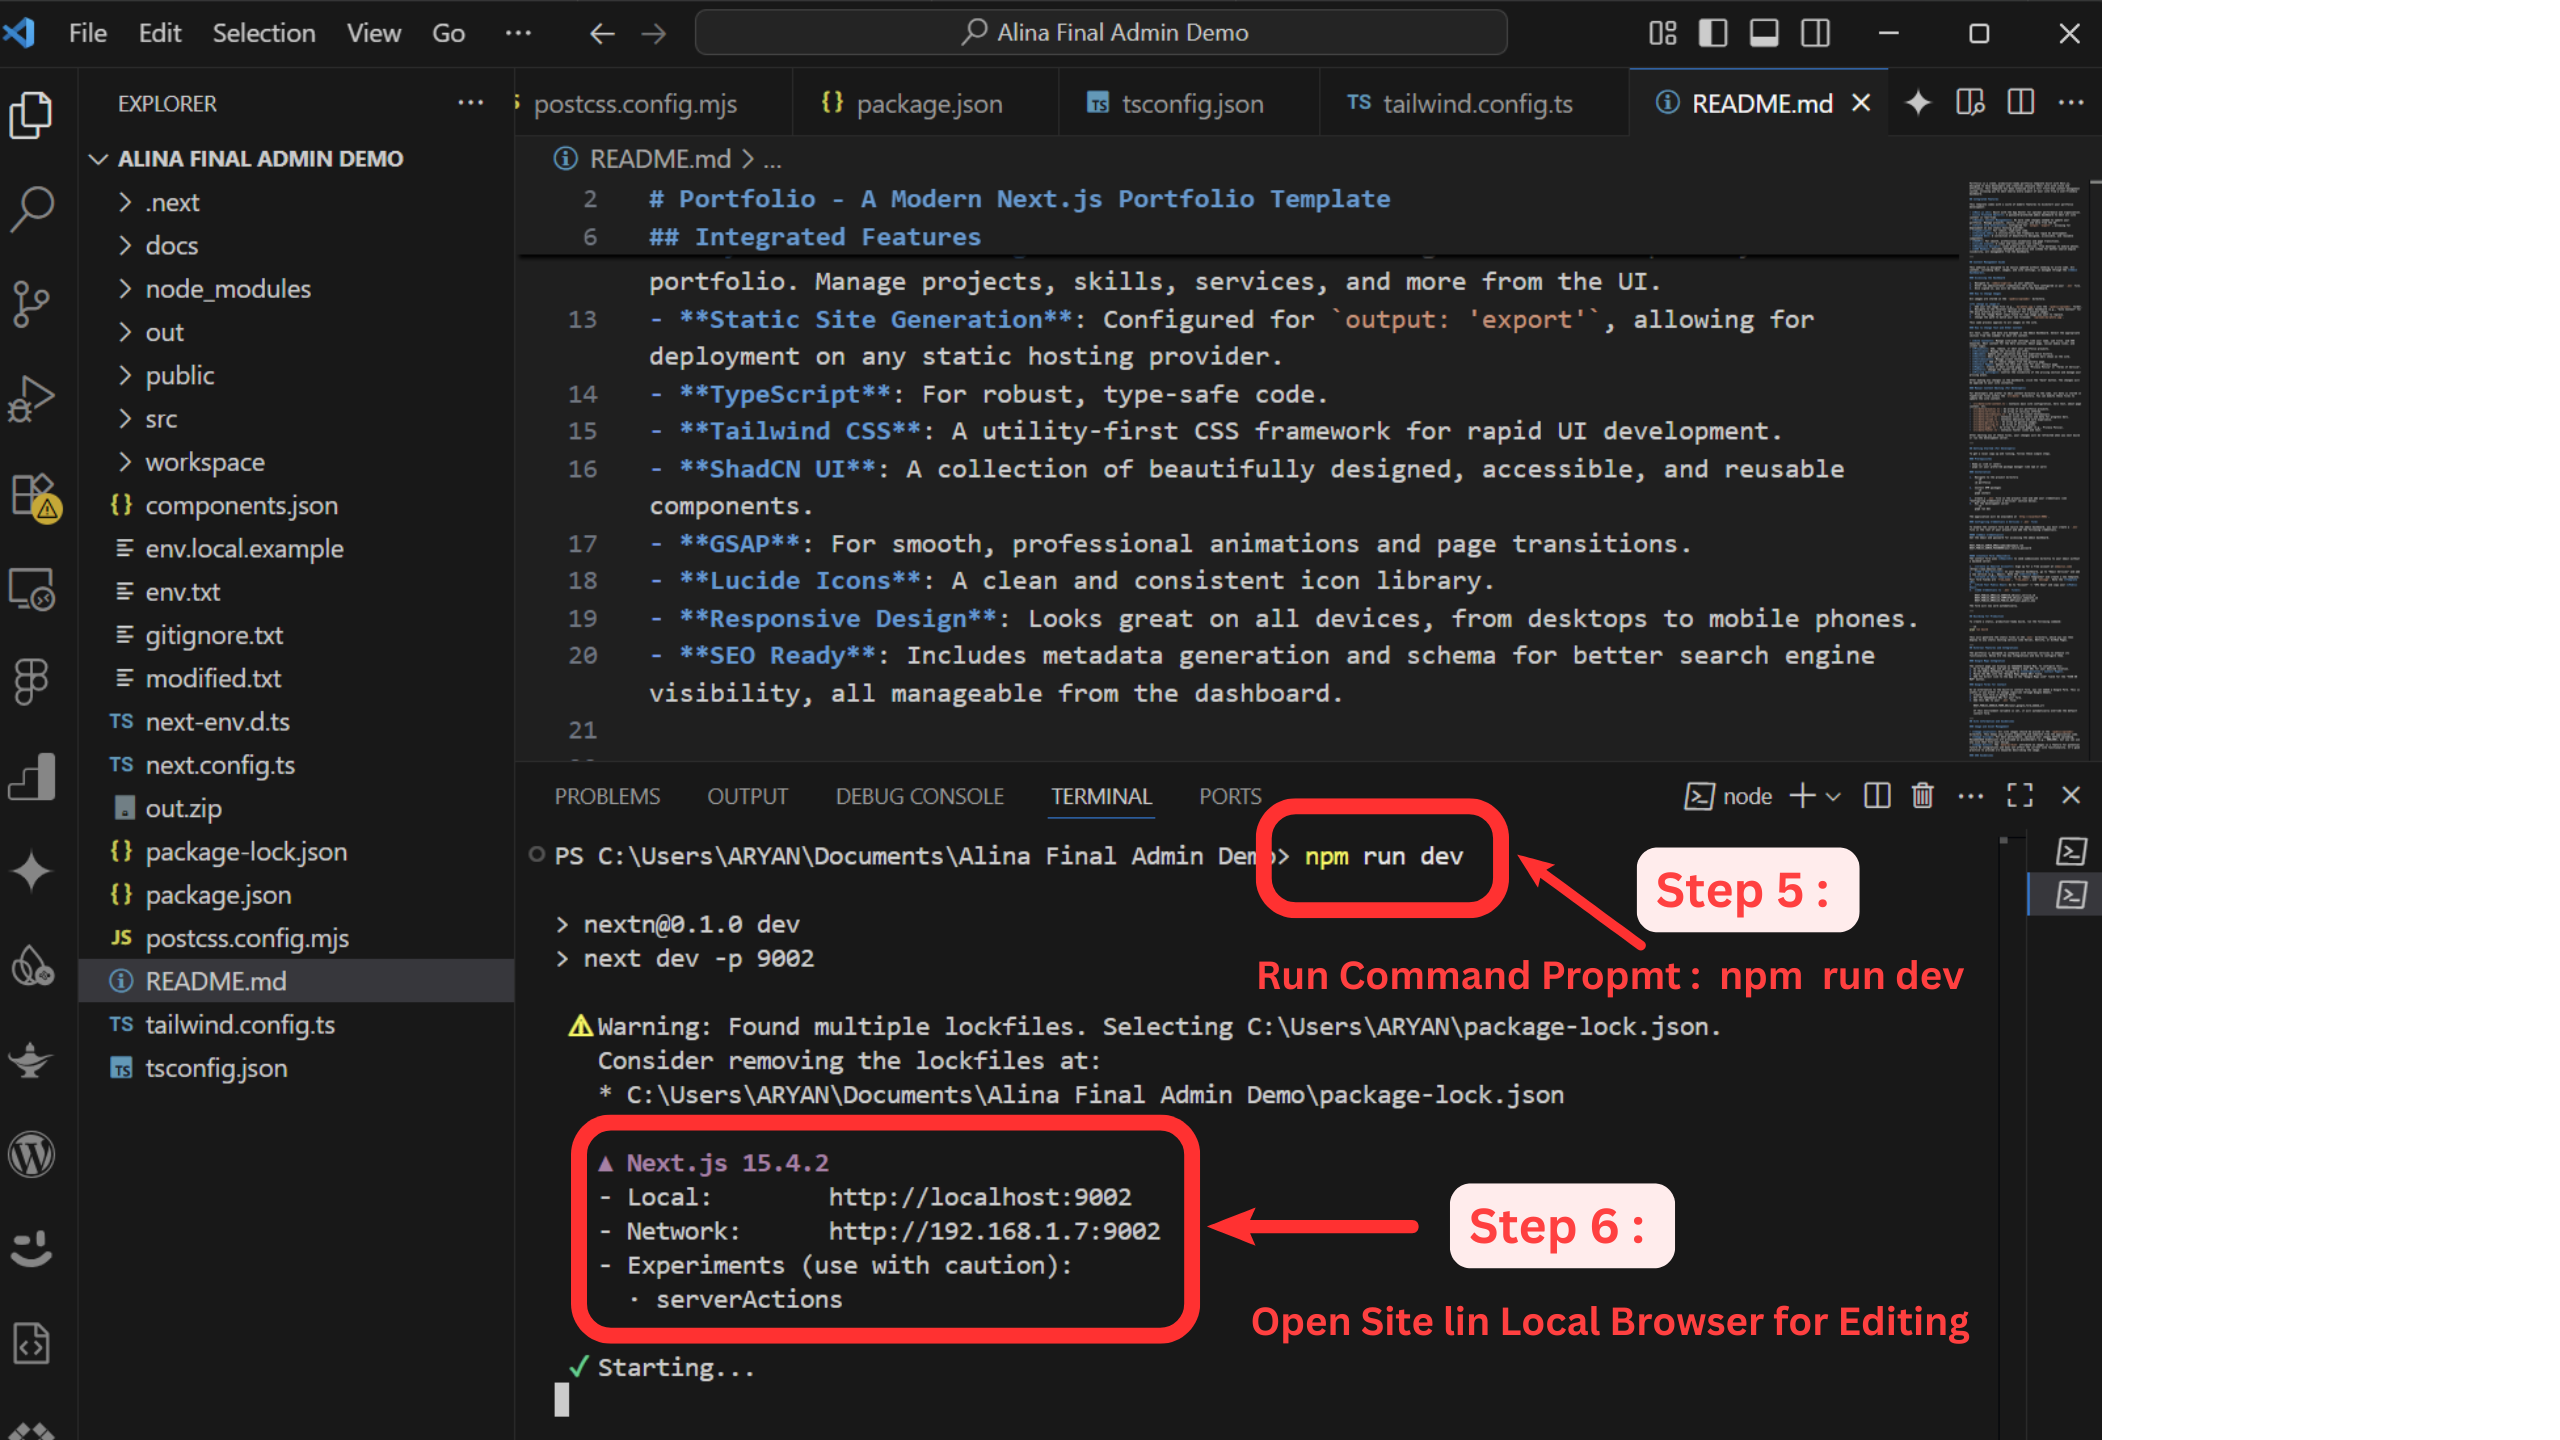Open the Search view in the activity bar
Image resolution: width=2560 pixels, height=1440 pixels.
tap(32, 207)
